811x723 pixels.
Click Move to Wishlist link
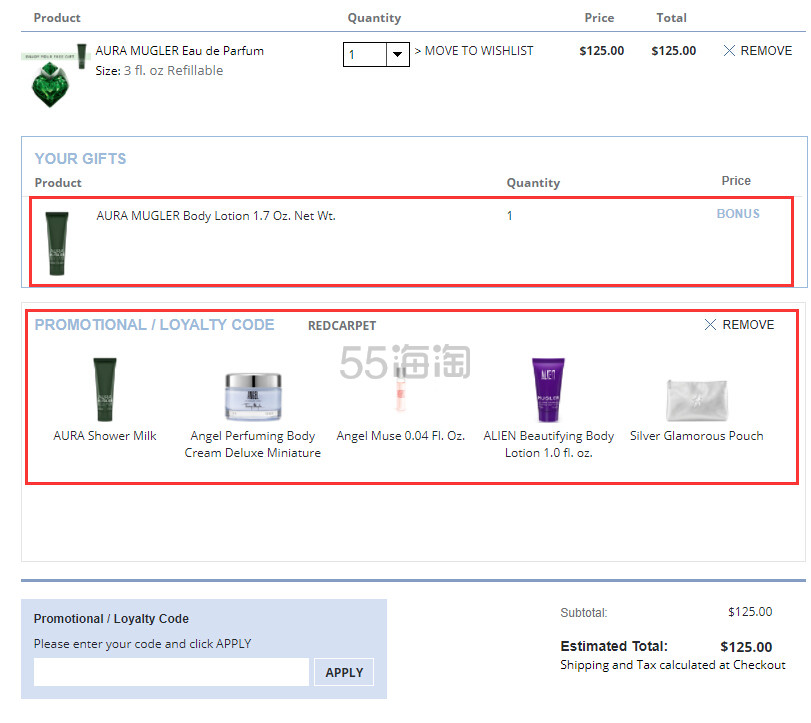[x=474, y=51]
